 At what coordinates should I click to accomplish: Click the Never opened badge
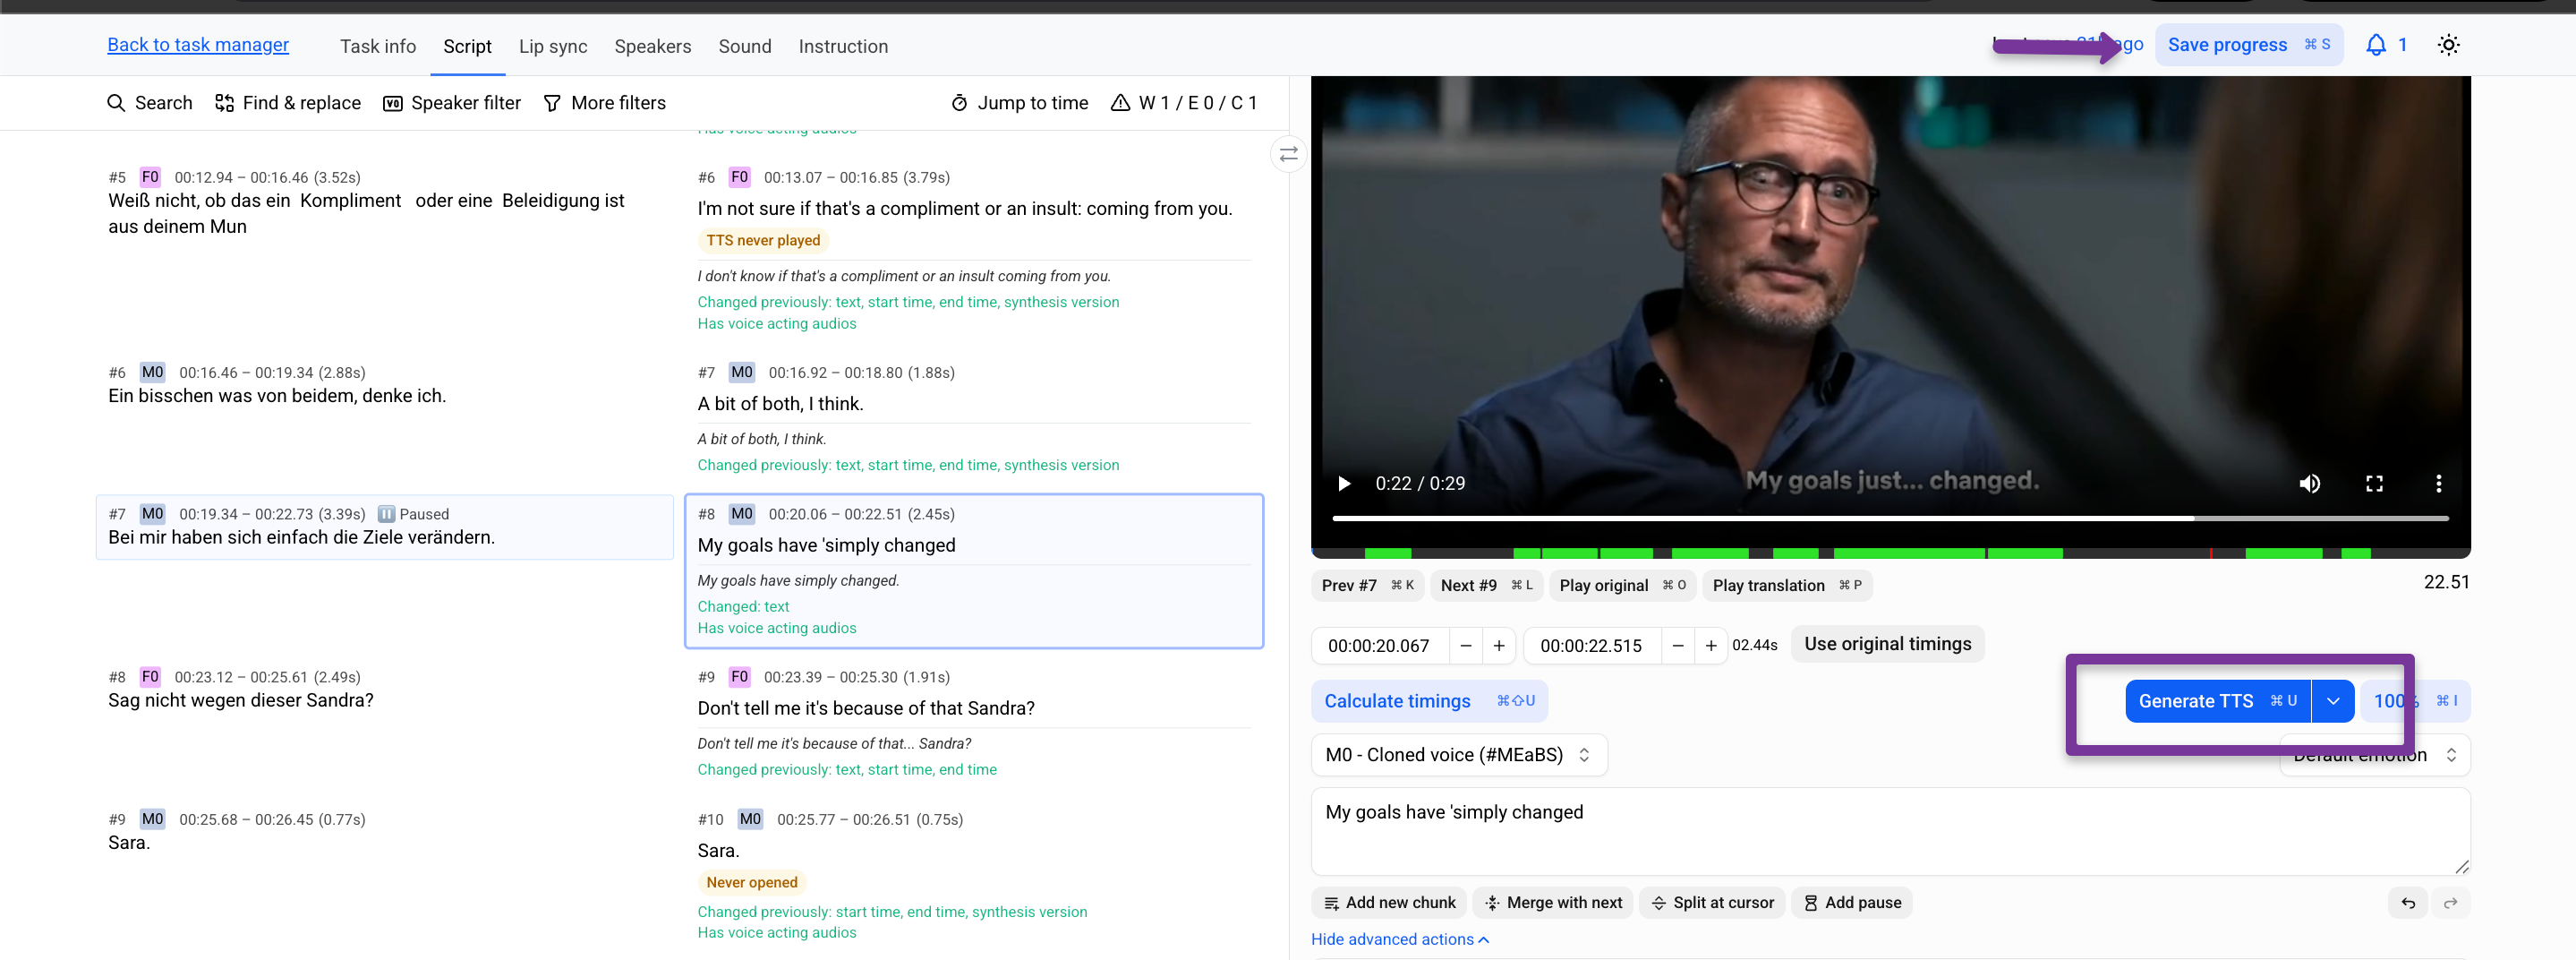click(x=752, y=883)
